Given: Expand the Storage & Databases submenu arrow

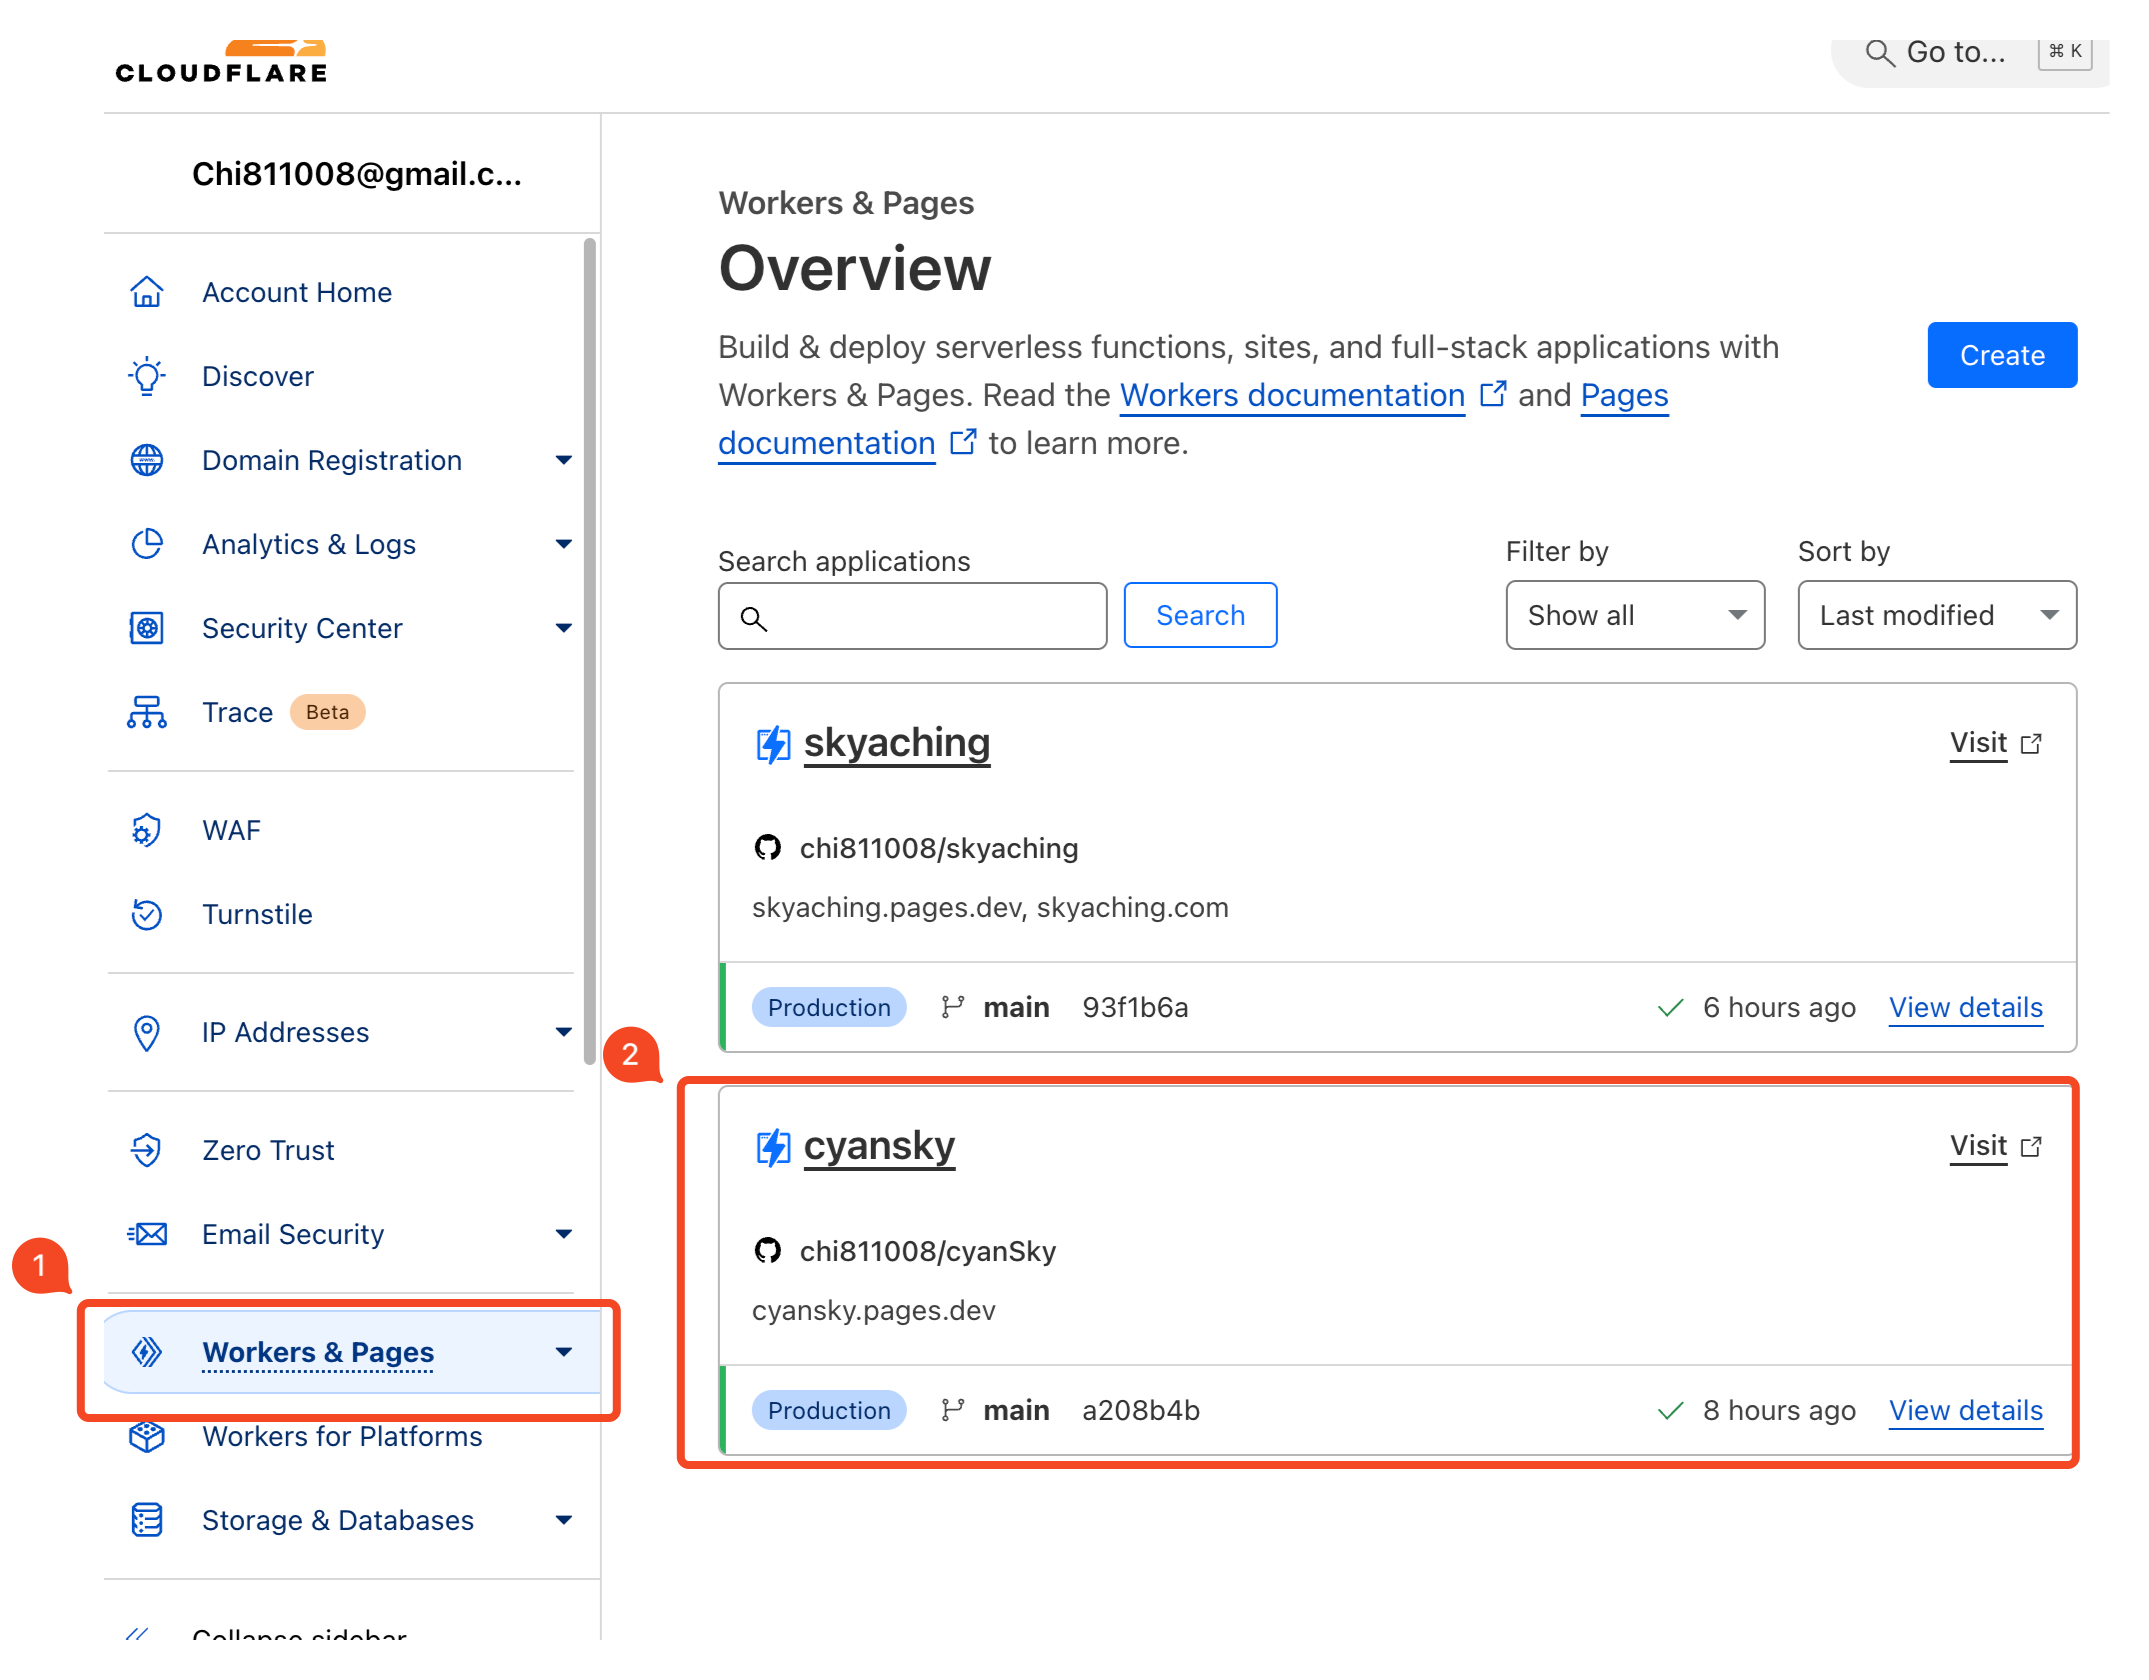Looking at the screenshot, I should (x=564, y=1520).
